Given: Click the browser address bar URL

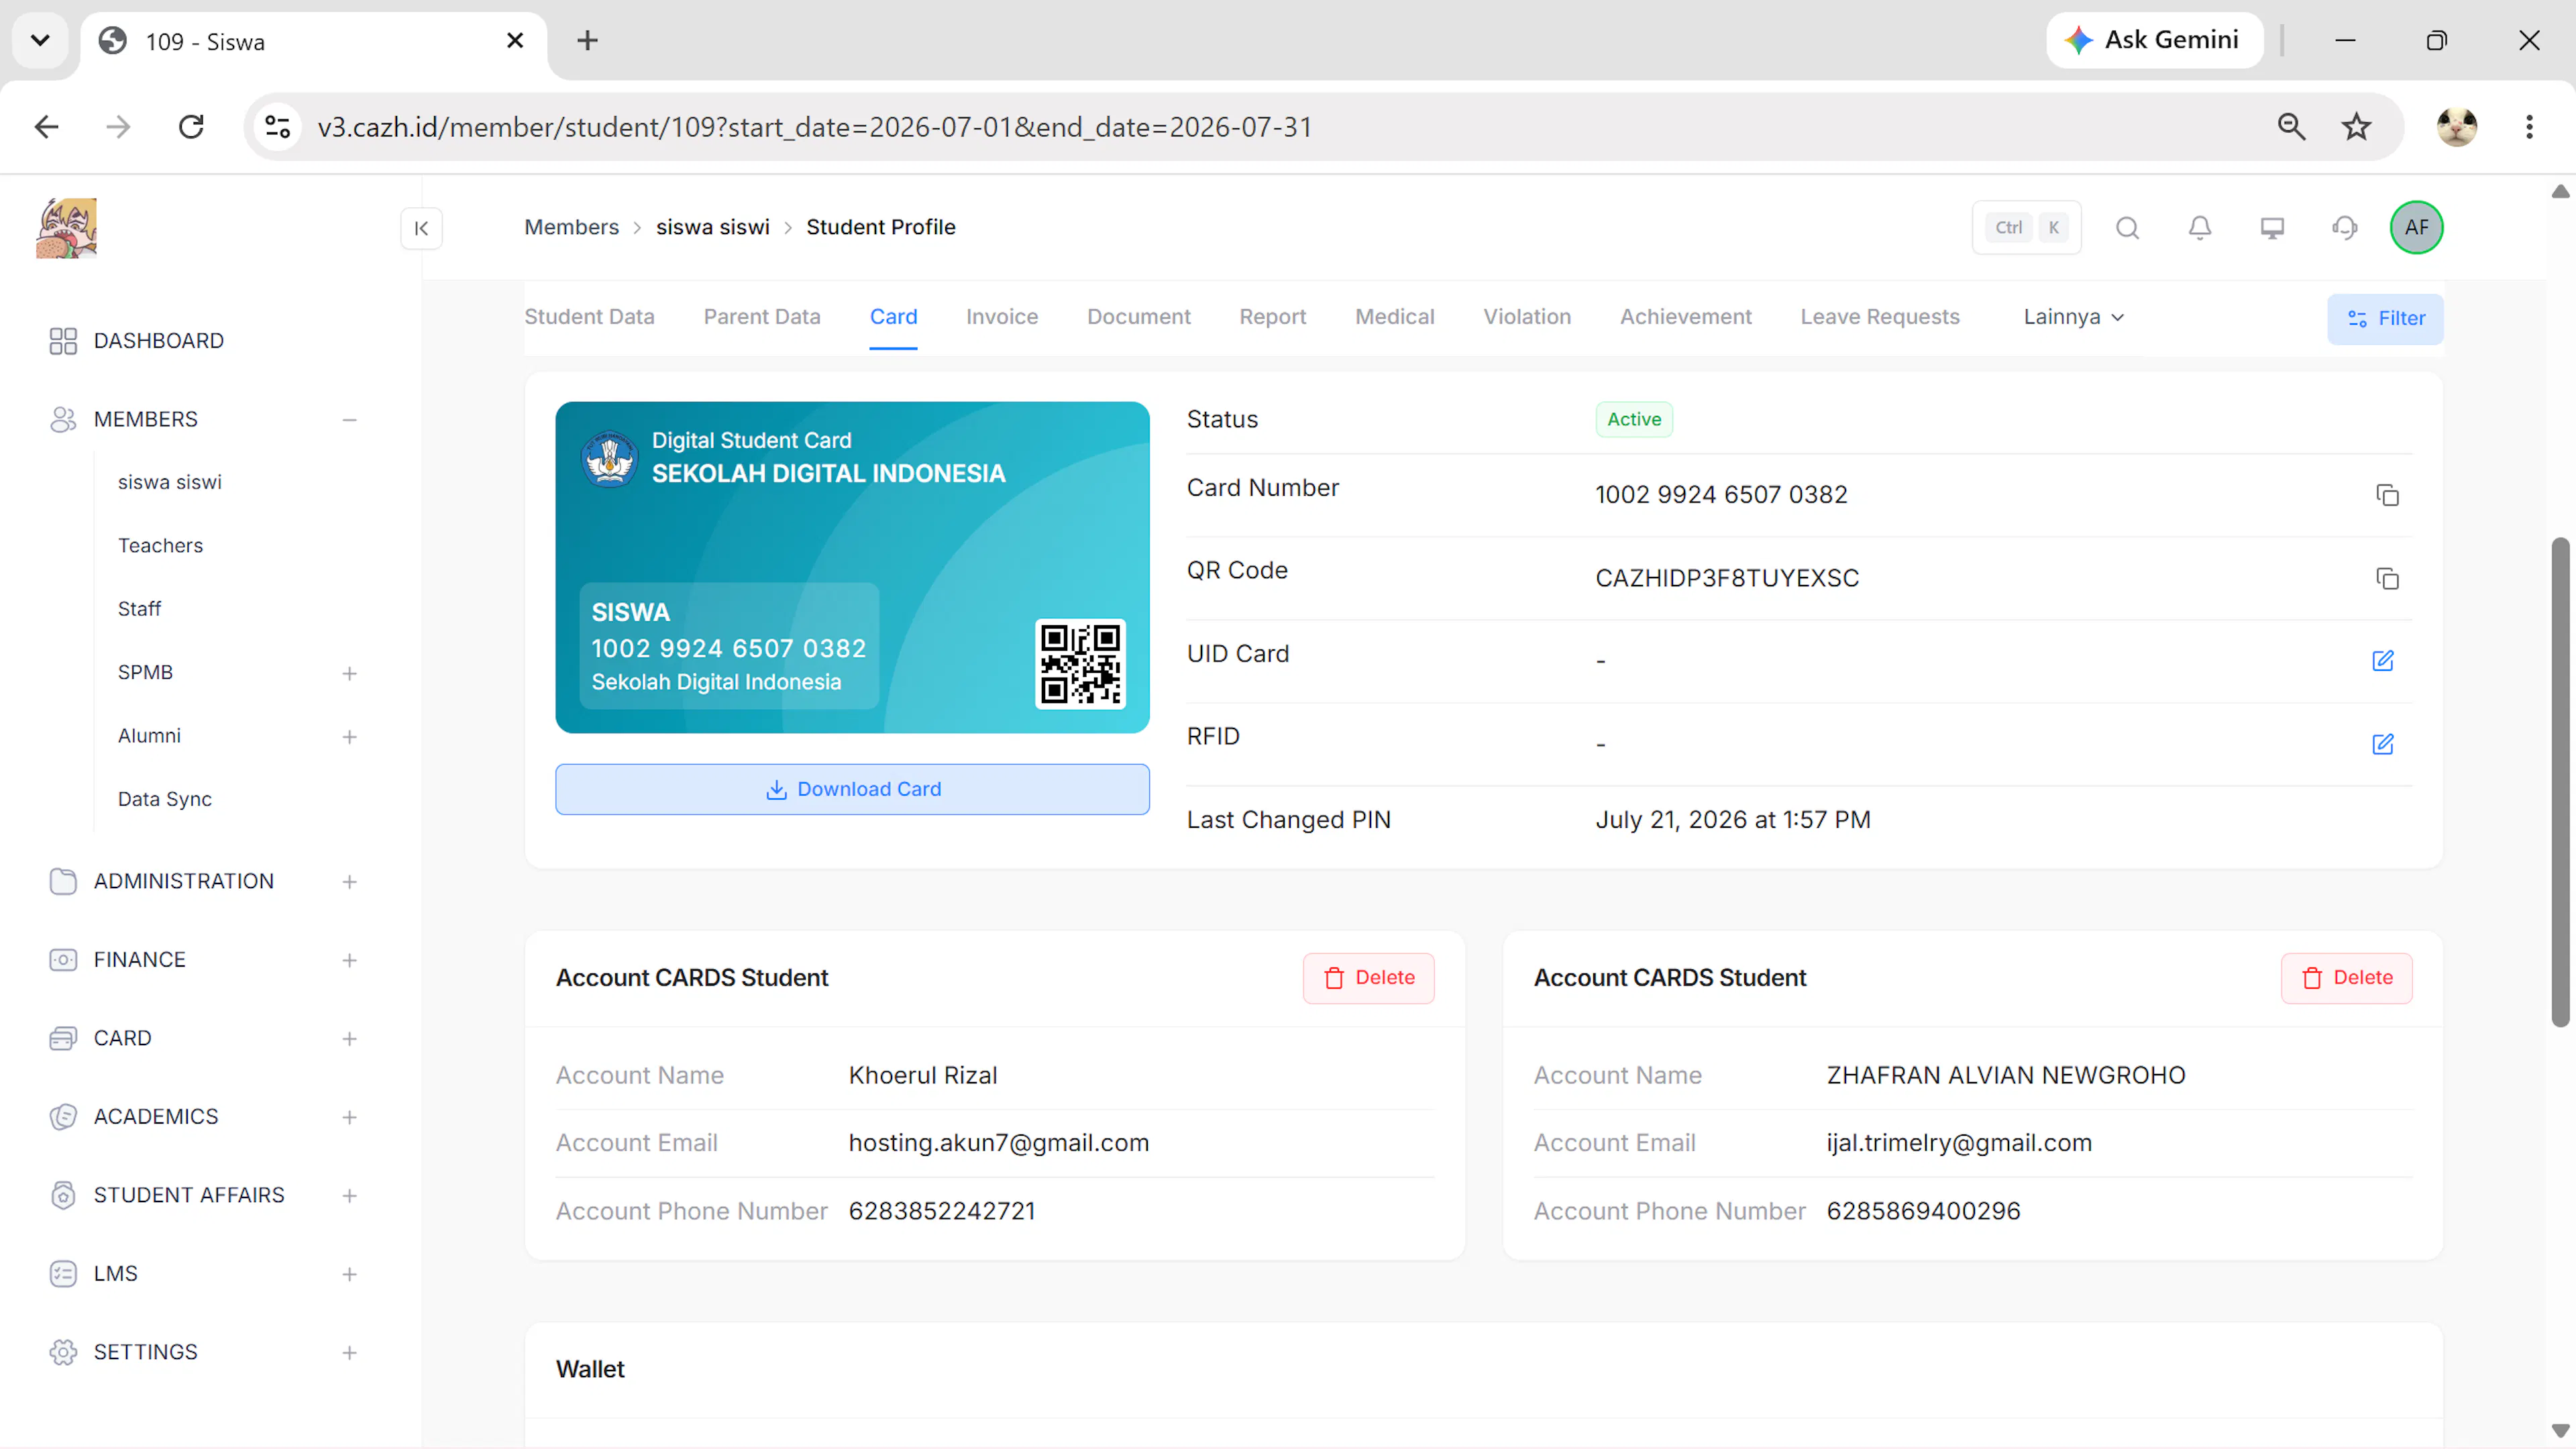Looking at the screenshot, I should (x=815, y=127).
